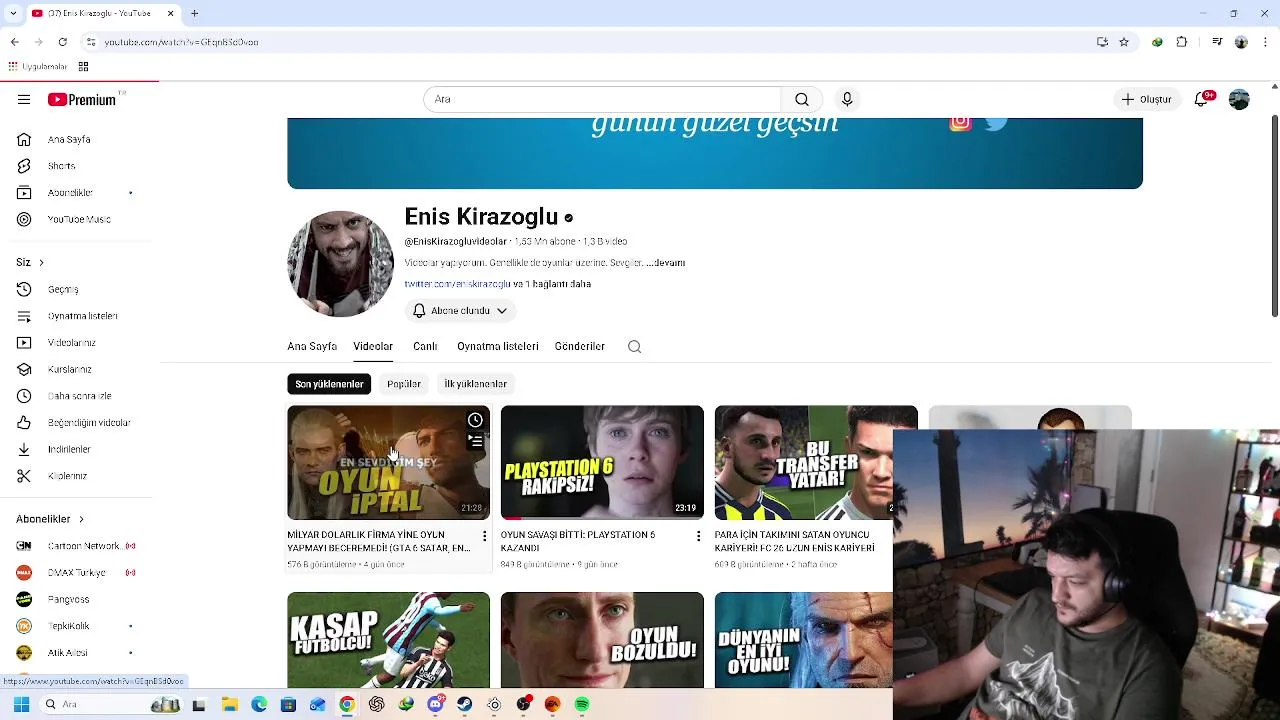Open the Gönderiler channel tab
This screenshot has width=1280, height=720.
pyautogui.click(x=580, y=346)
